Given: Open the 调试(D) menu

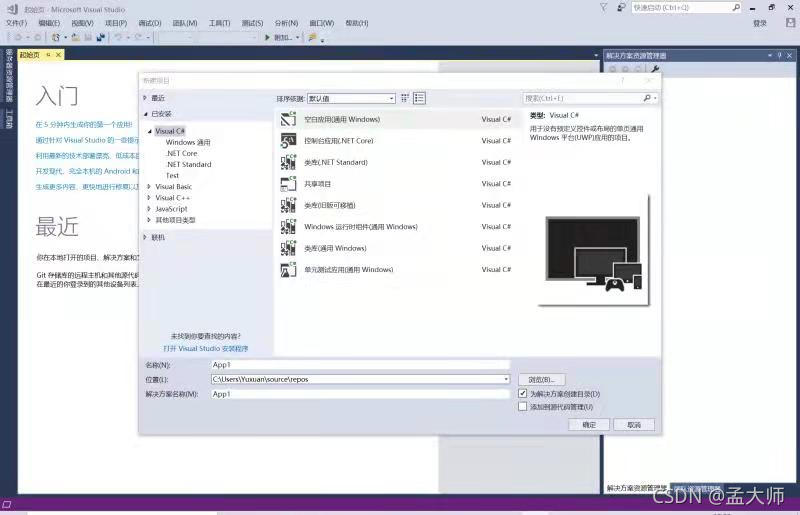Looking at the screenshot, I should [149, 23].
